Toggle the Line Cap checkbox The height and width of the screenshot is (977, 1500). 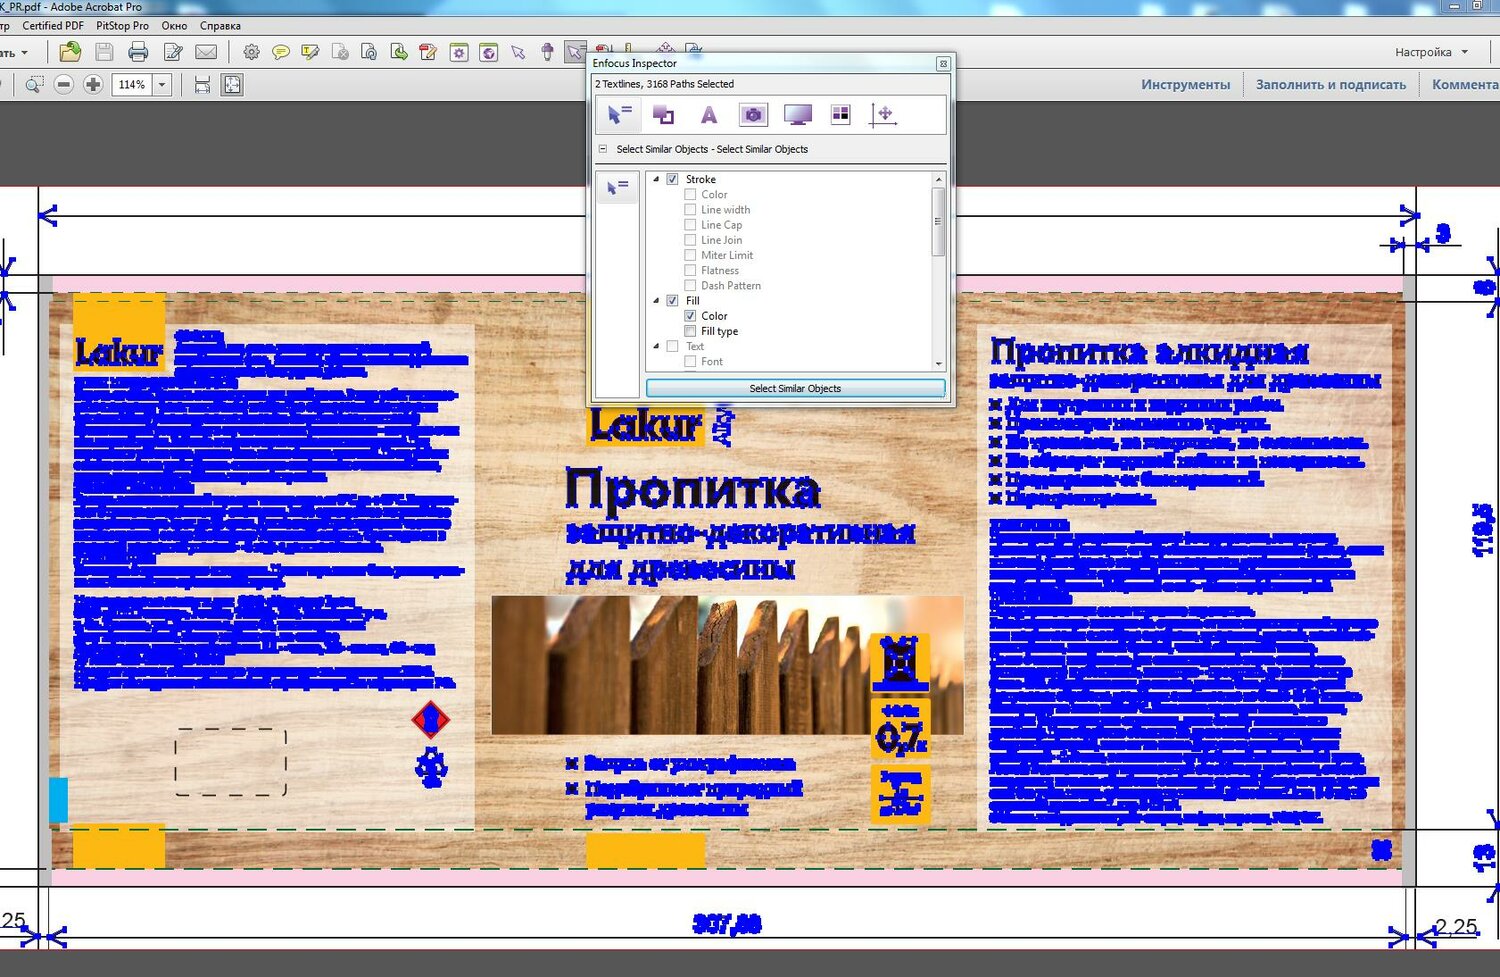pos(690,225)
